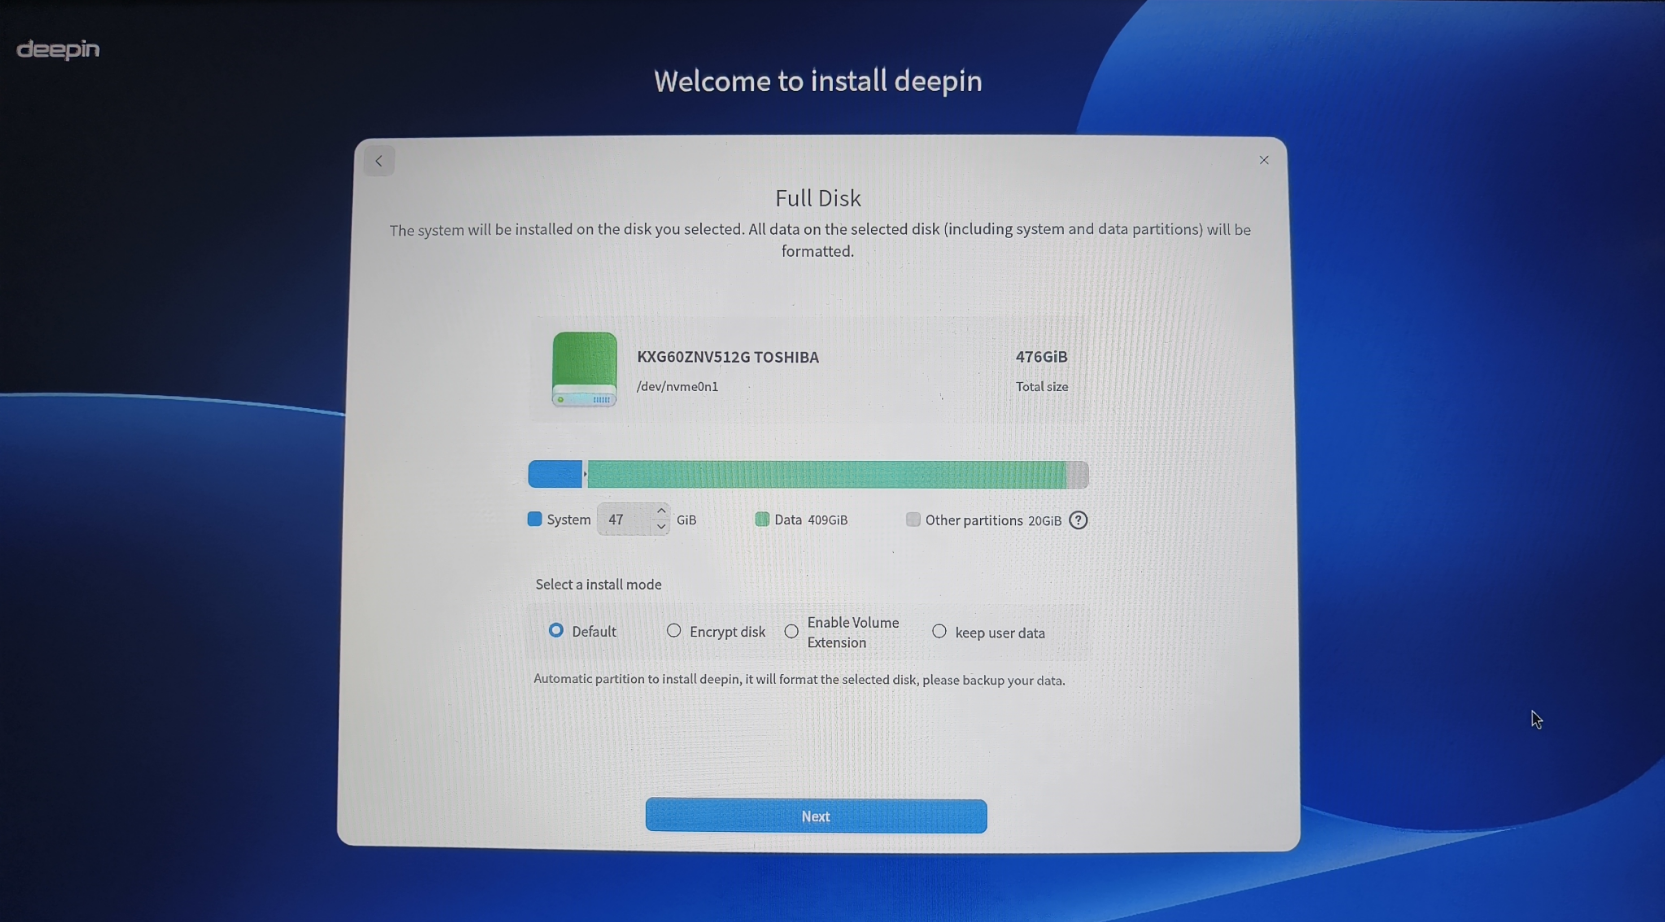Click the deepin logo in top corner
1665x922 pixels.
click(58, 49)
